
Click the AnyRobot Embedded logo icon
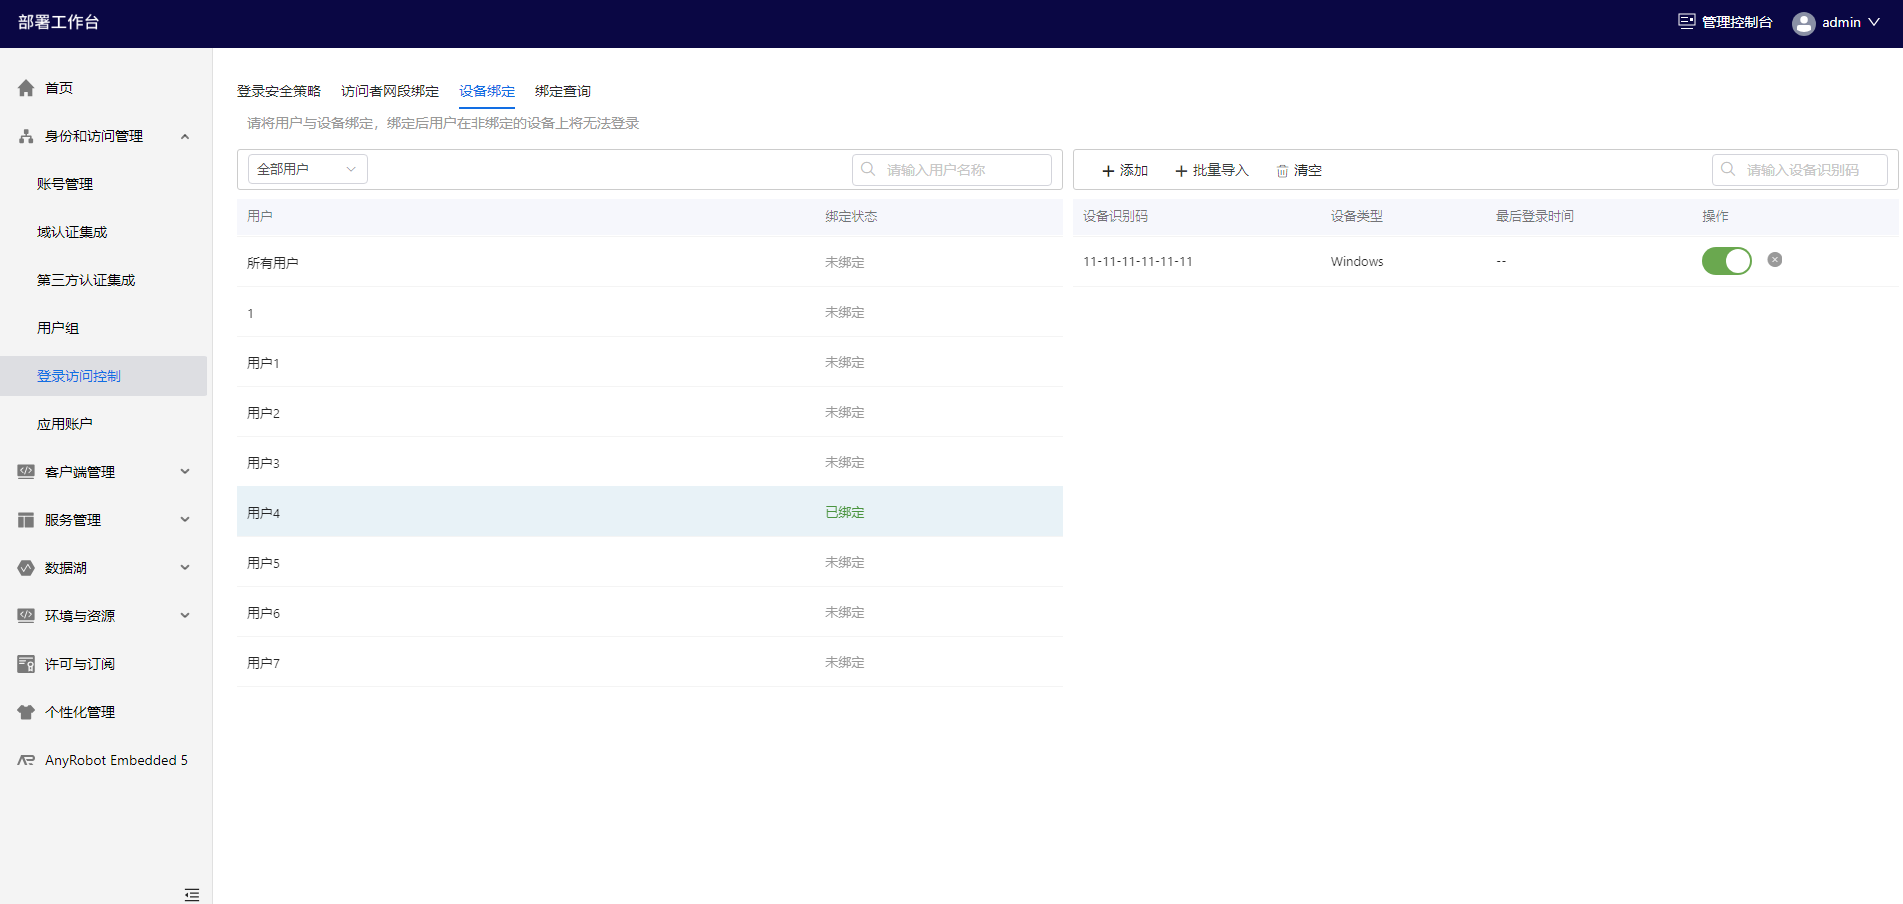[26, 760]
